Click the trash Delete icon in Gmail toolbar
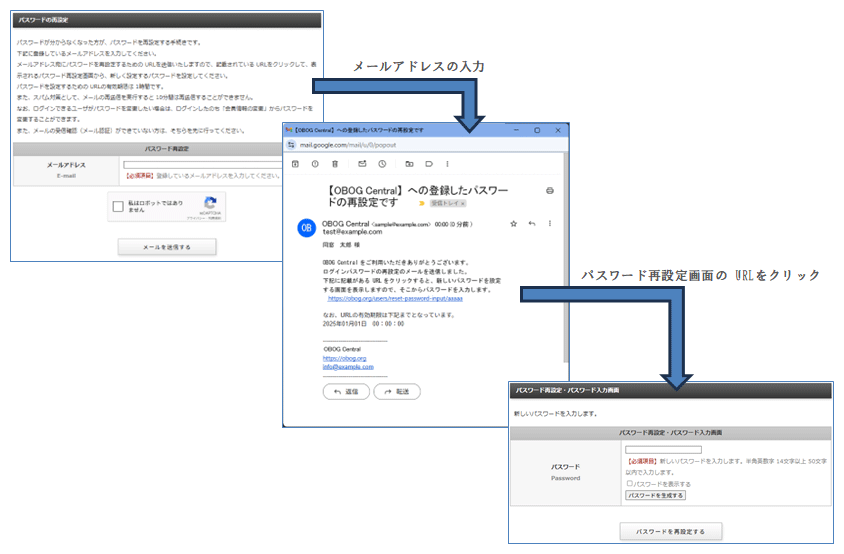This screenshot has height=554, width=844. pos(335,164)
